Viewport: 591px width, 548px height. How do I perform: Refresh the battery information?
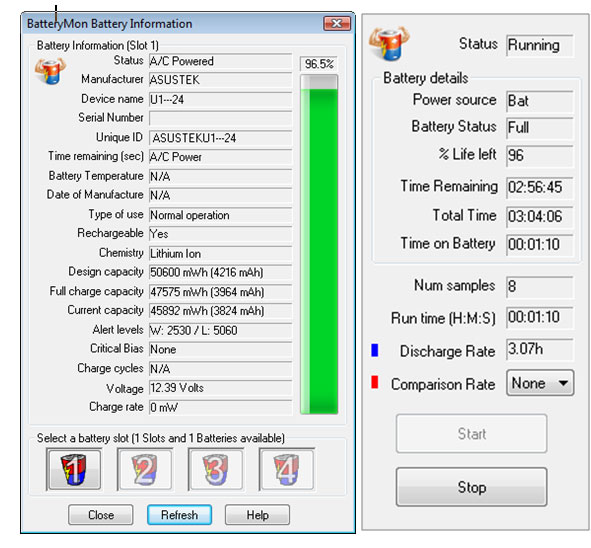[x=179, y=515]
